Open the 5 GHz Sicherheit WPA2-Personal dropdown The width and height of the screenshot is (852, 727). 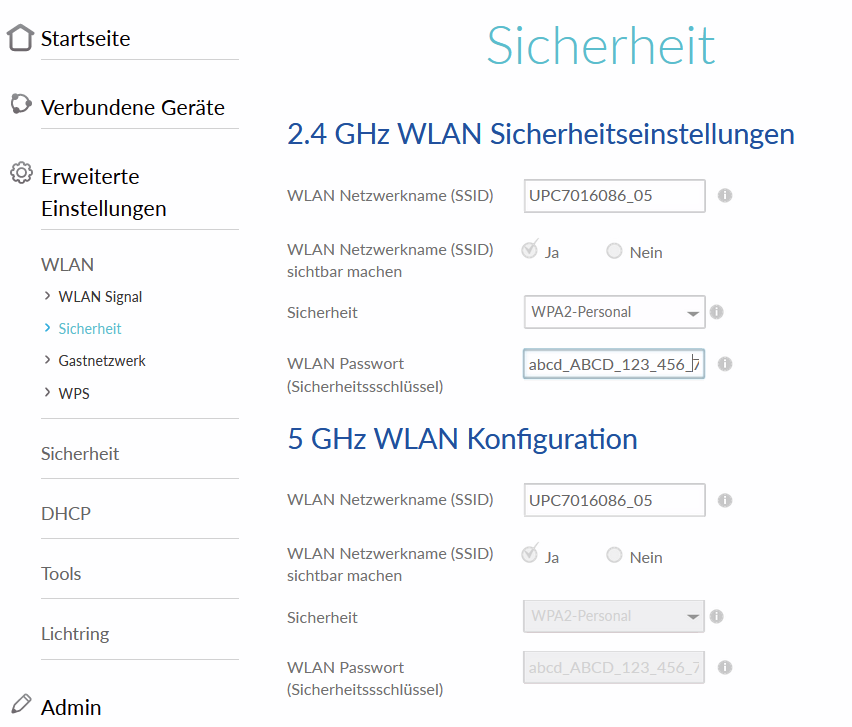point(614,616)
